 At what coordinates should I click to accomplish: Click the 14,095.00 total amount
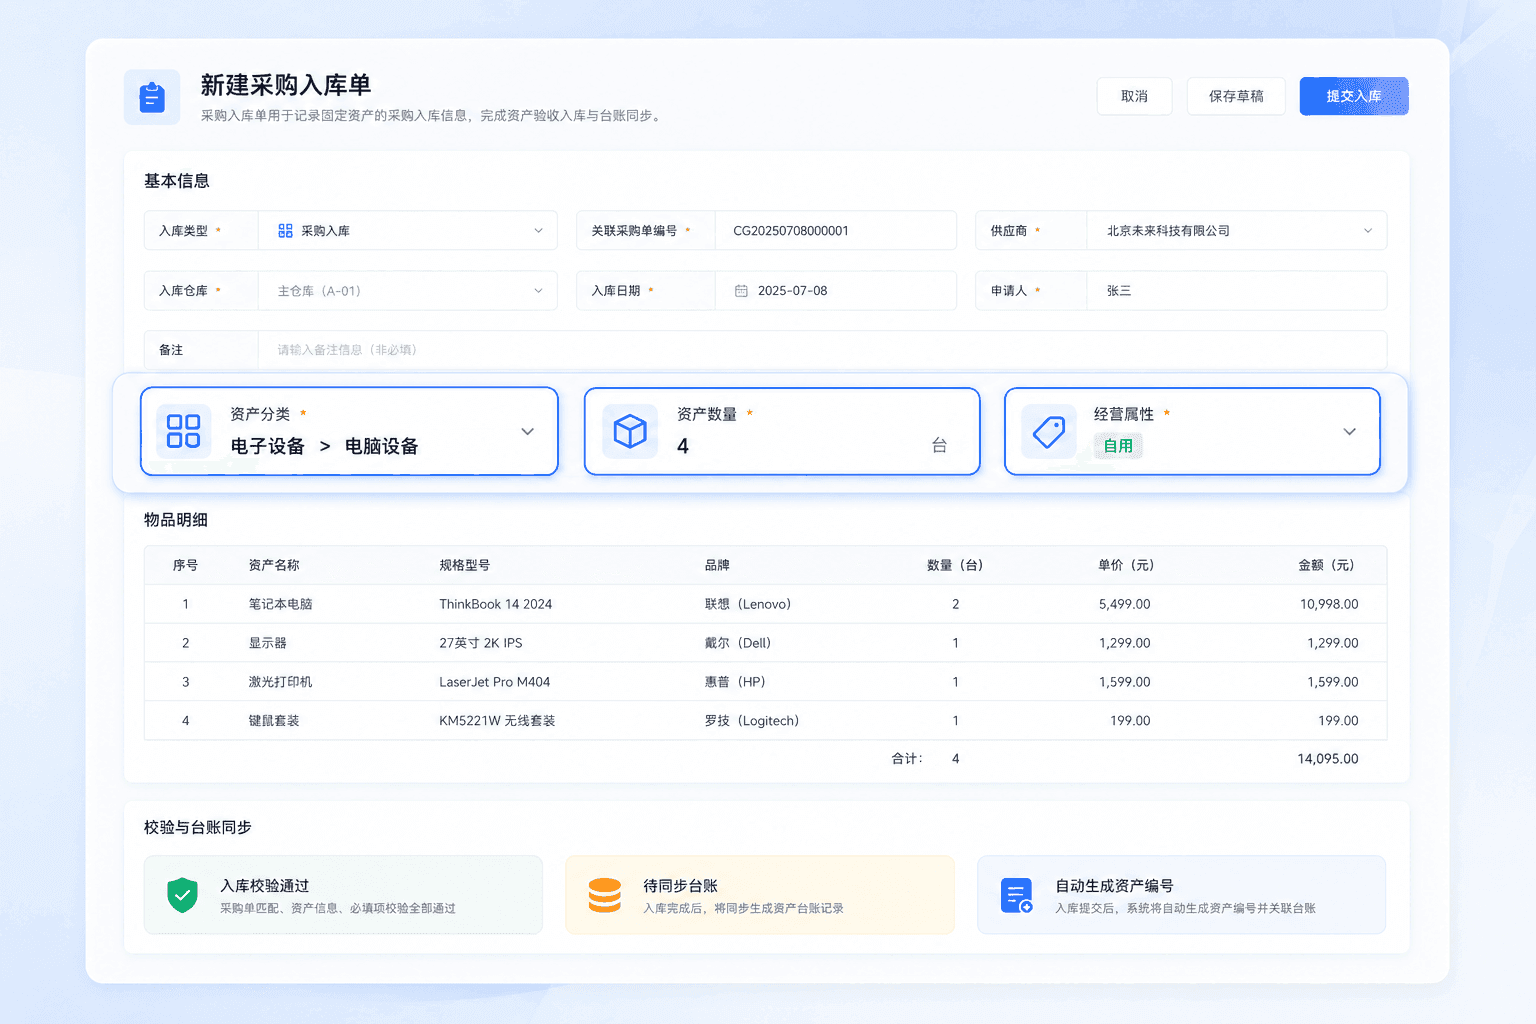1328,759
